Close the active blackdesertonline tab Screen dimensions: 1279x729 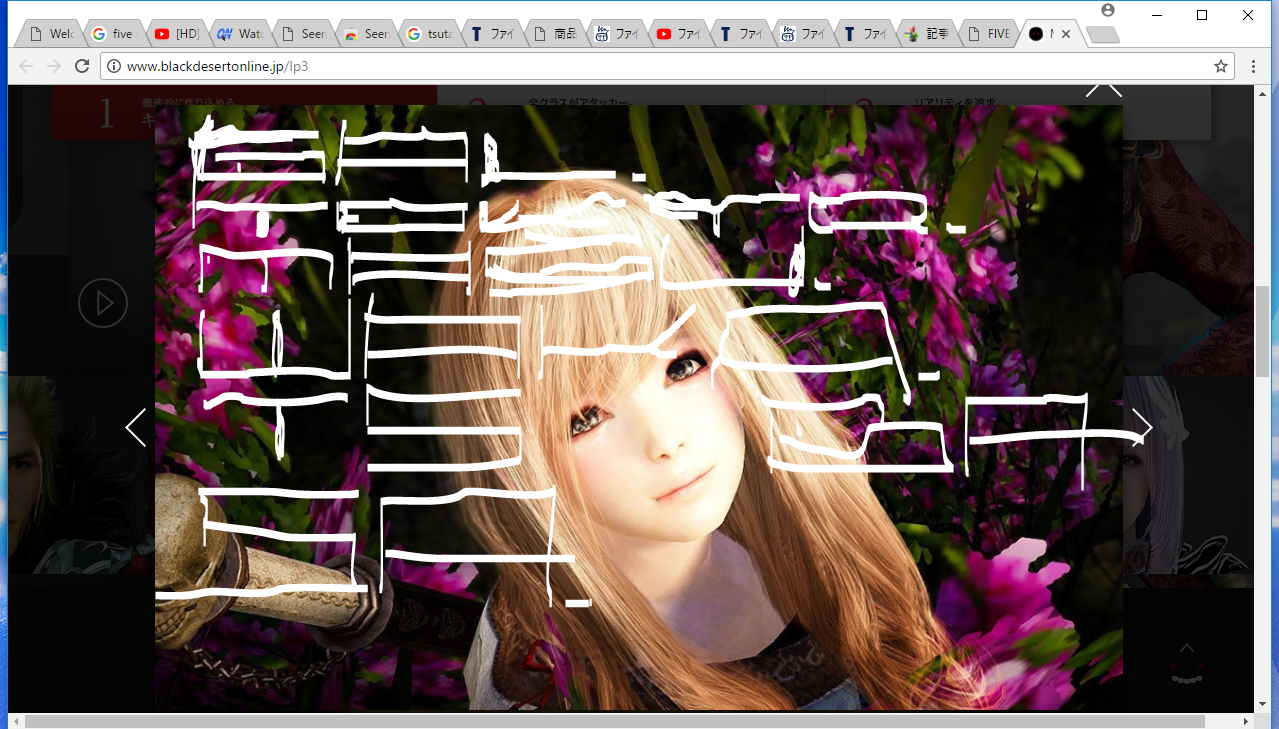point(1066,34)
